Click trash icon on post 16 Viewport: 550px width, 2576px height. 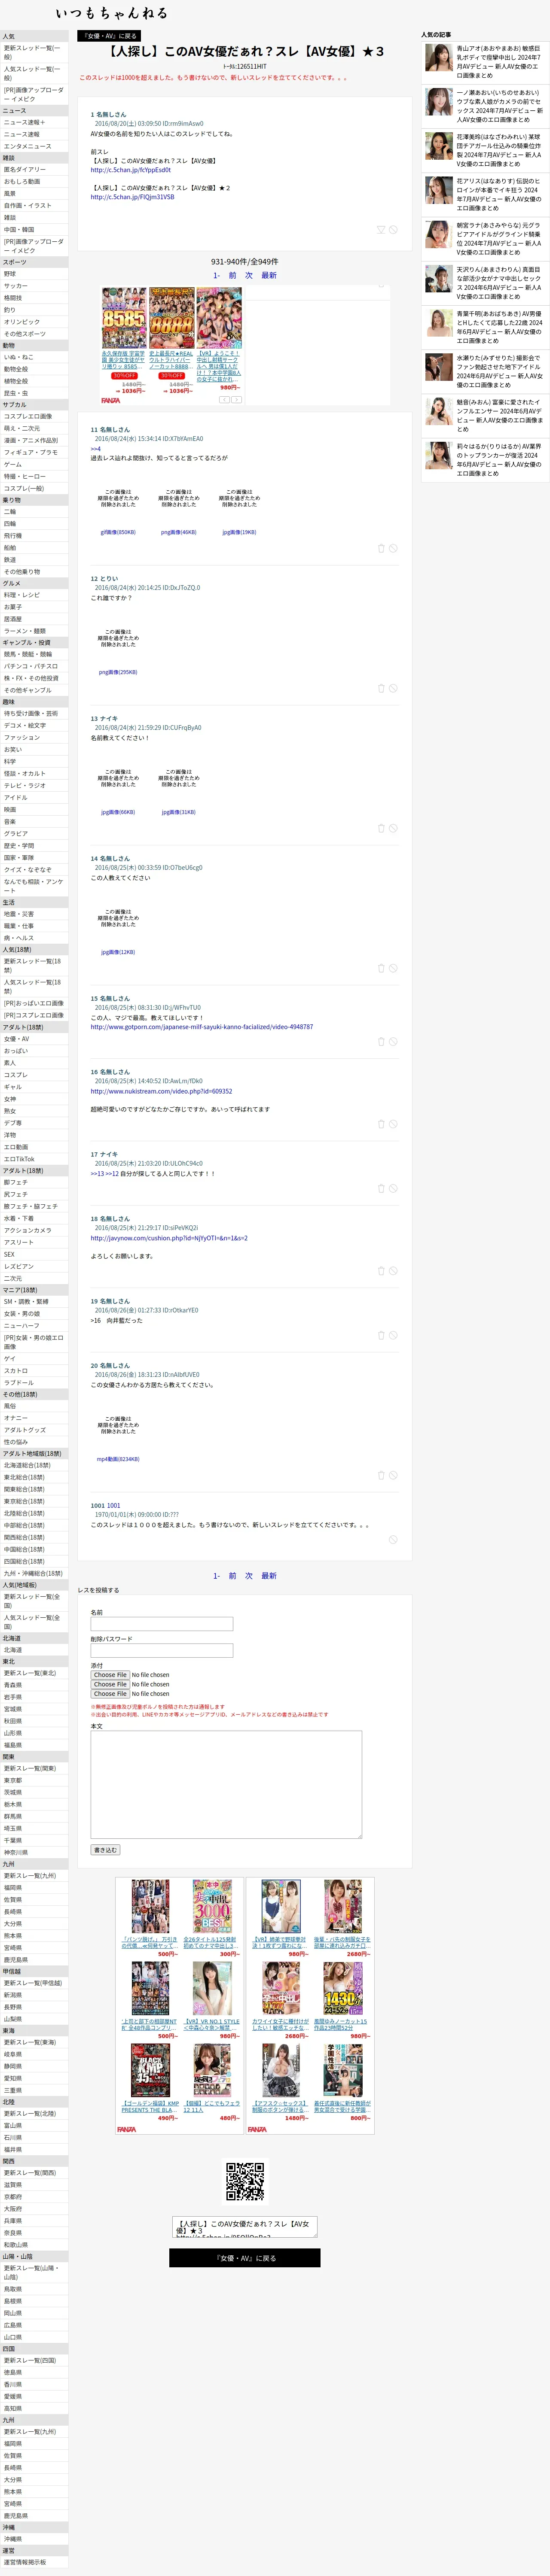(x=381, y=1124)
